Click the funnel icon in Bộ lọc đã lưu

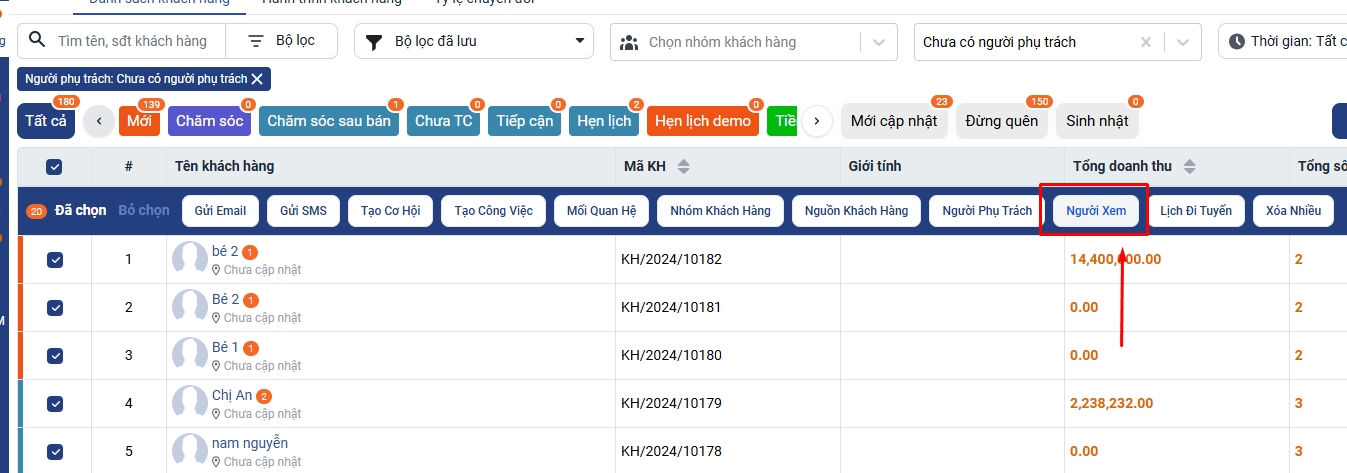pos(374,42)
